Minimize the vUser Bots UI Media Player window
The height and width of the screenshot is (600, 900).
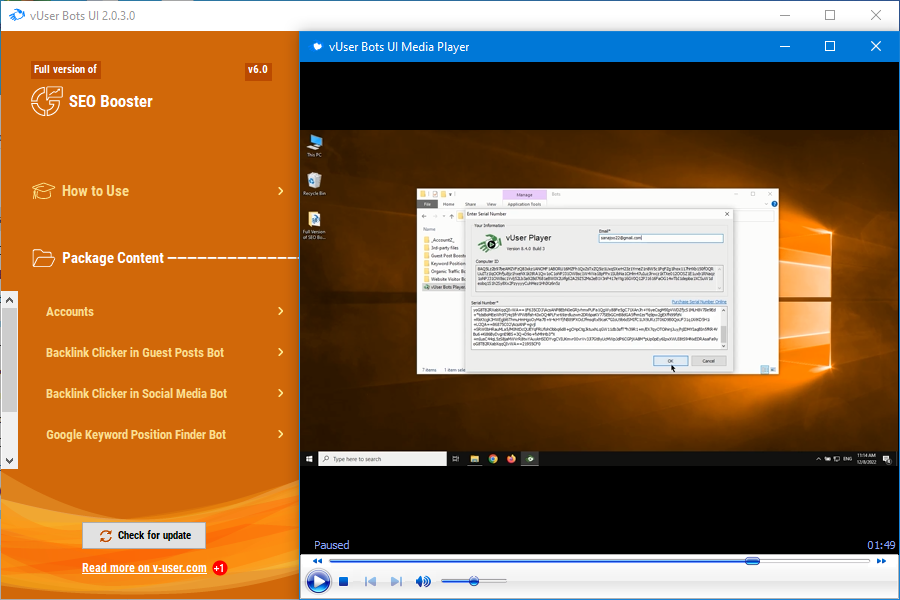785,47
